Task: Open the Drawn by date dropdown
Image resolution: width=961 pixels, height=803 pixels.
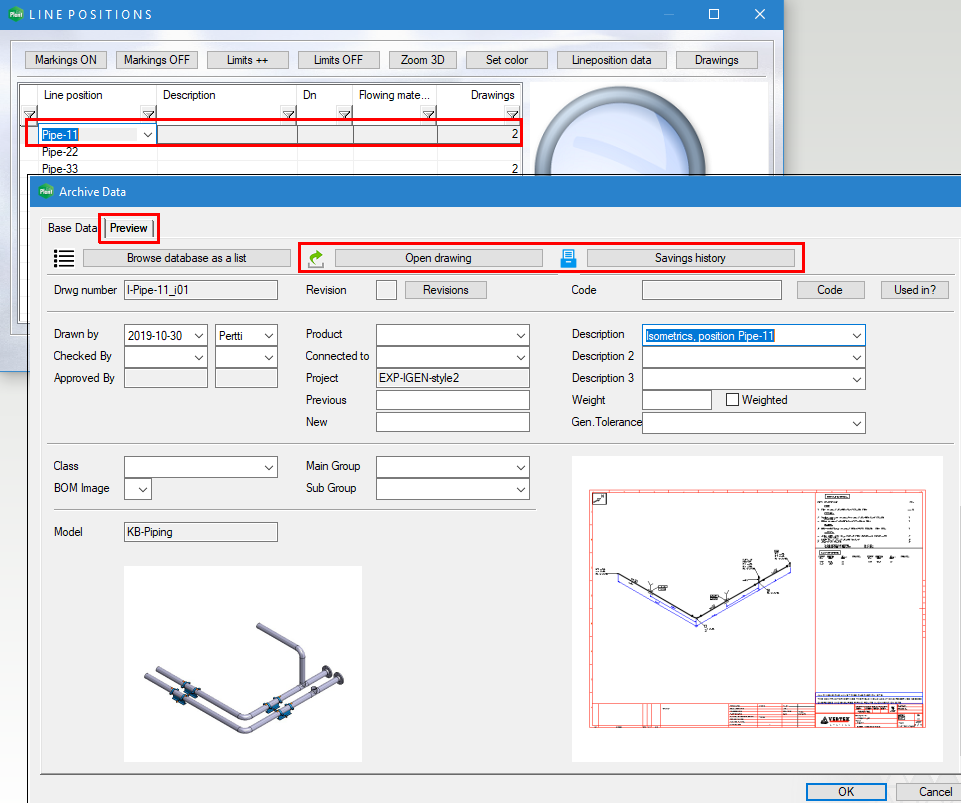Action: (195, 335)
